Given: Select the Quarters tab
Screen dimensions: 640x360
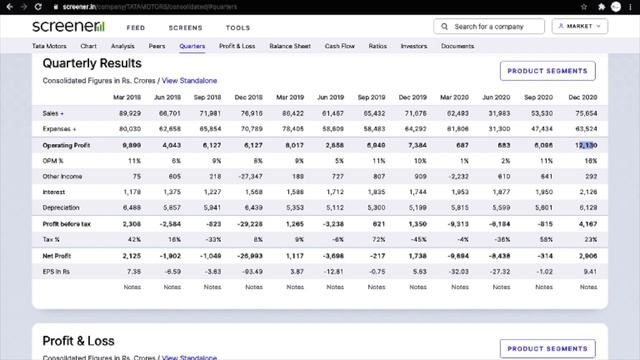Looking at the screenshot, I should click(x=192, y=46).
